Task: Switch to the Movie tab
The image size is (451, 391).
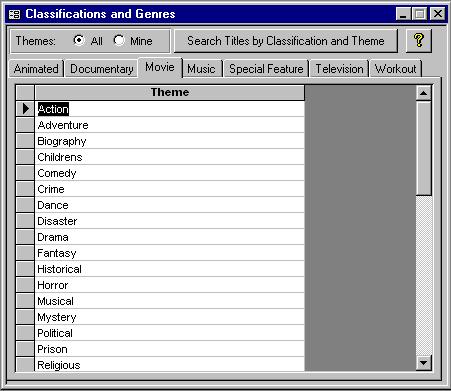Action: coord(160,67)
